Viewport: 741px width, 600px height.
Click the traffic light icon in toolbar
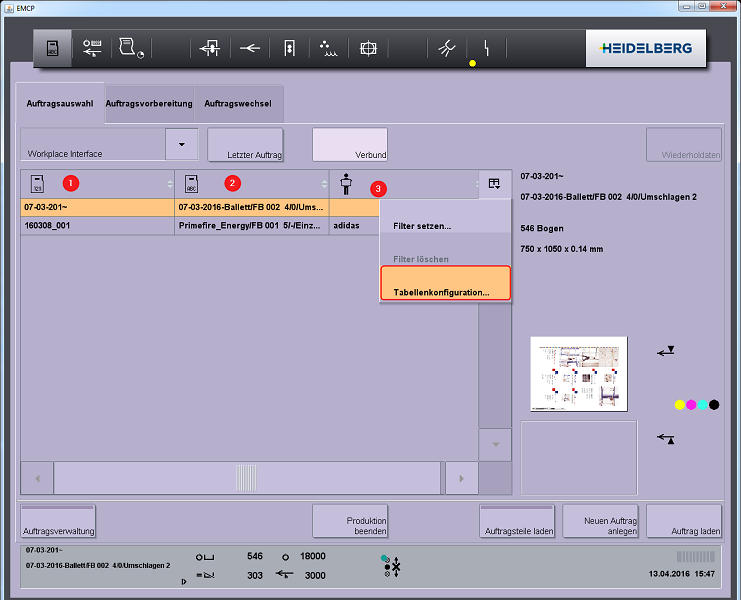tap(289, 48)
